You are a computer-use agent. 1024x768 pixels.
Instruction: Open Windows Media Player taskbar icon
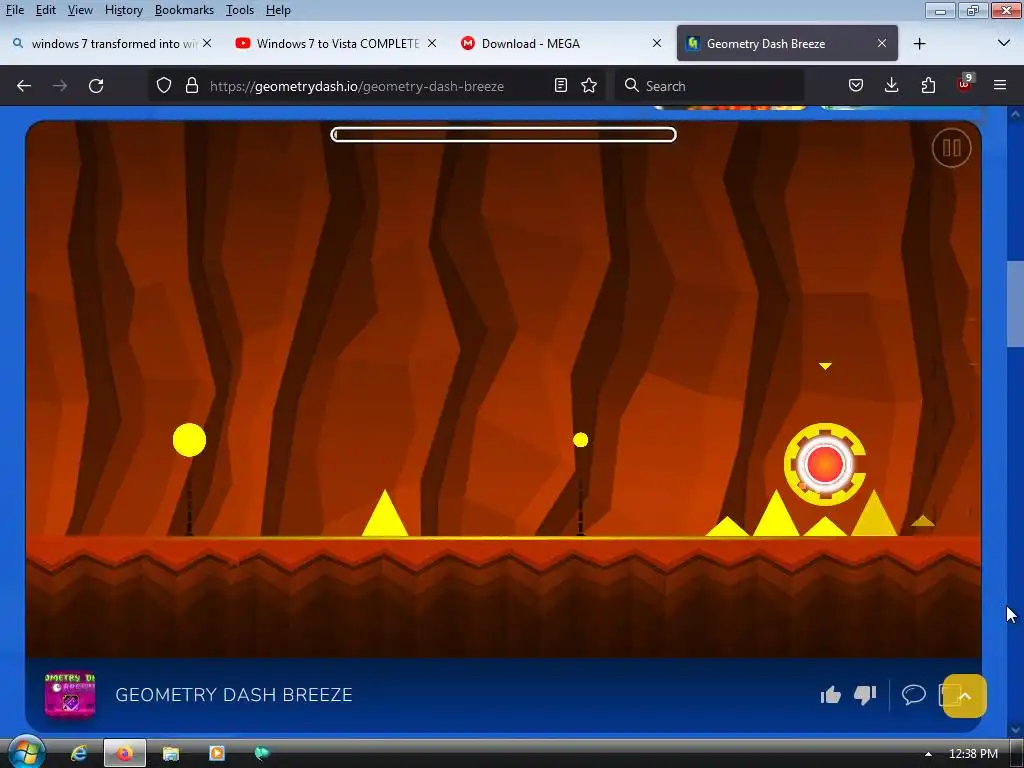click(x=216, y=754)
